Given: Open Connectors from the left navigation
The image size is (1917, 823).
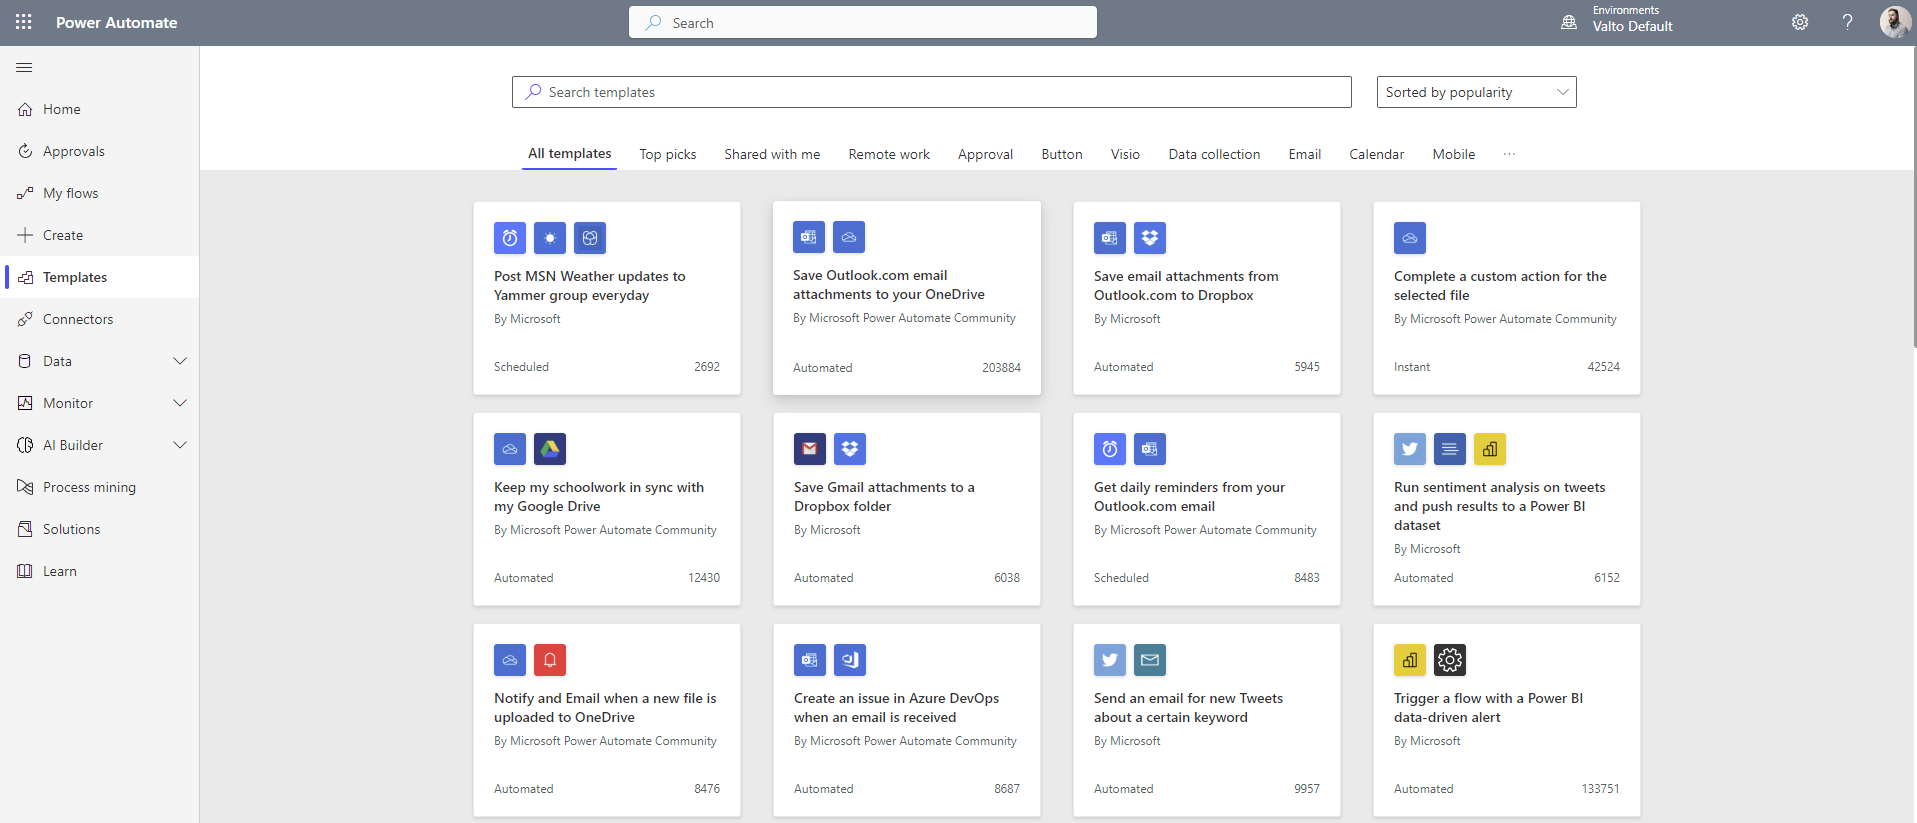Looking at the screenshot, I should click(78, 319).
